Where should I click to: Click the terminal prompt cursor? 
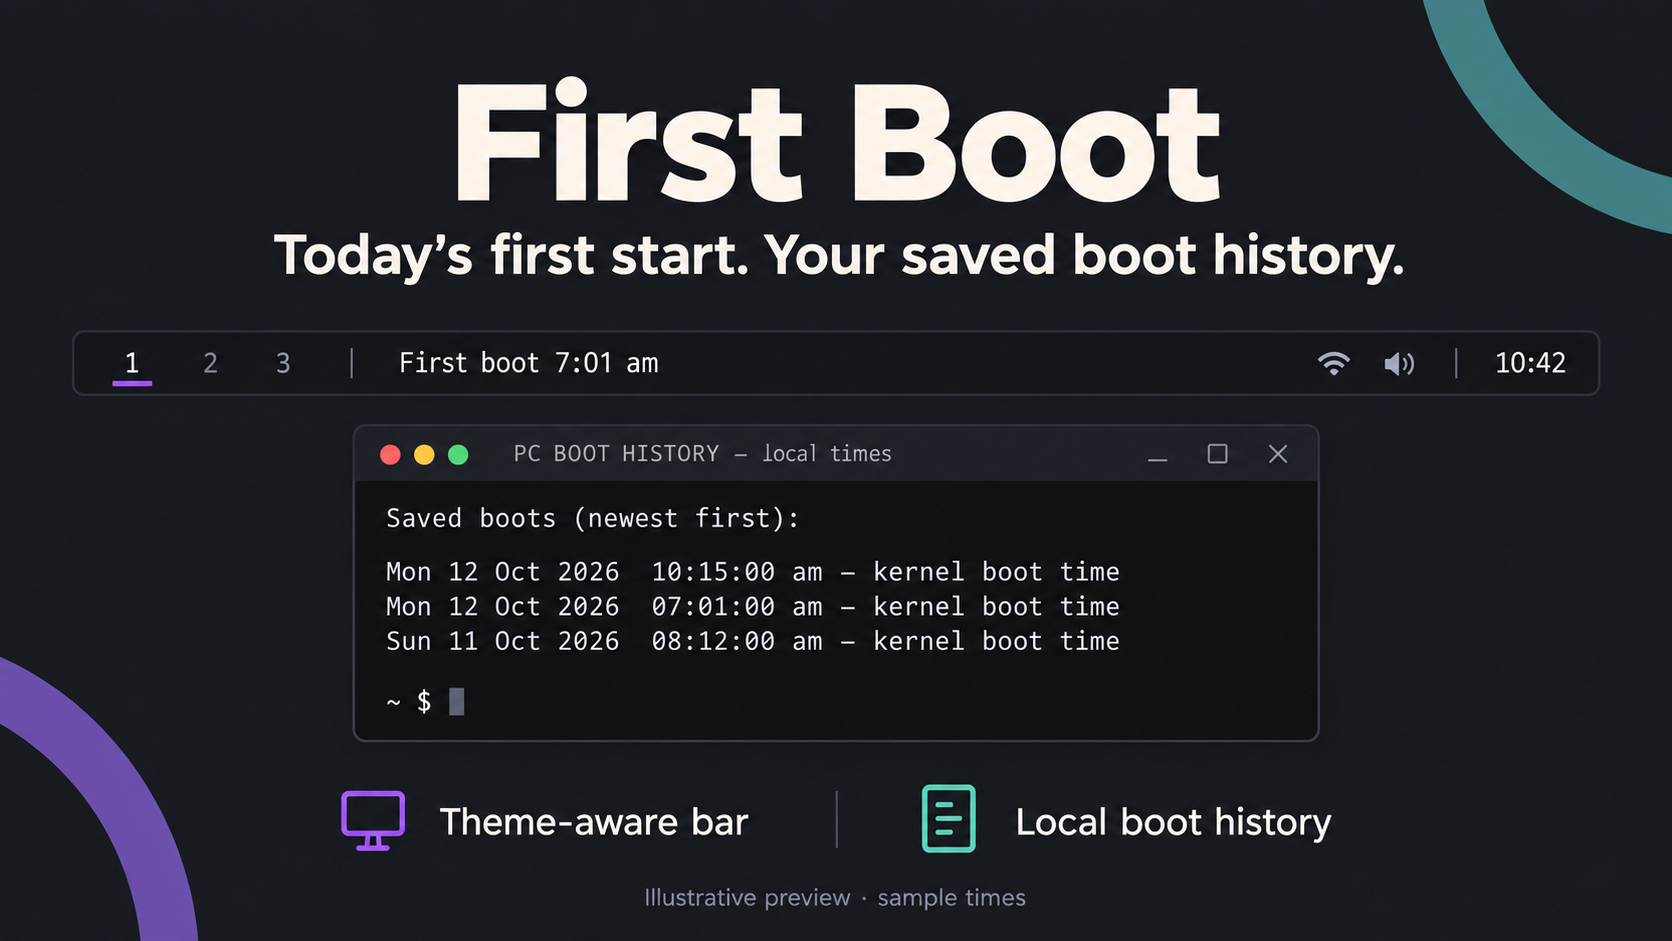457,701
